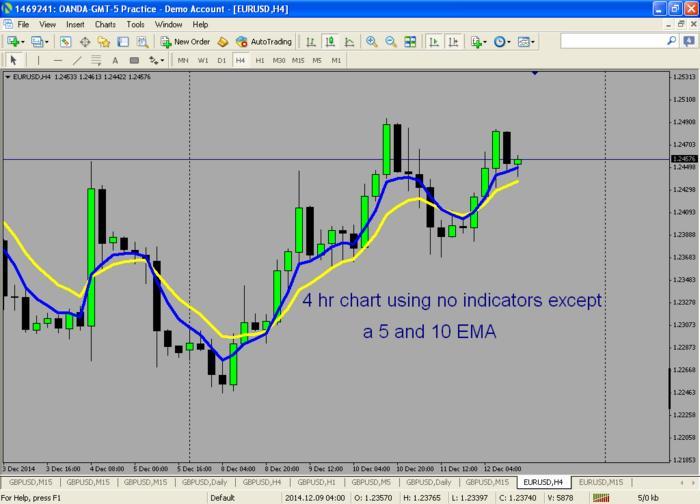Image resolution: width=700 pixels, height=504 pixels.
Task: Switch chart to candlesticks mode
Action: (330, 42)
